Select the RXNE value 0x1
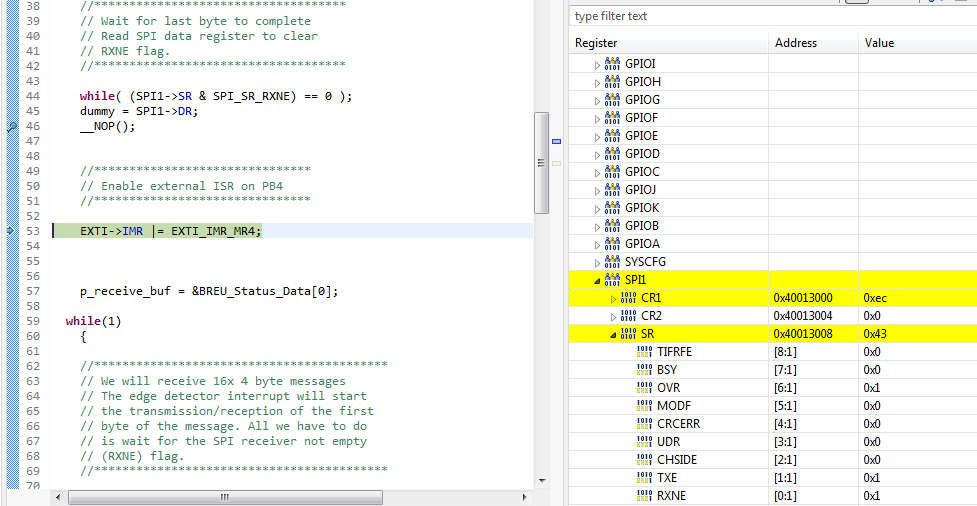 872,497
